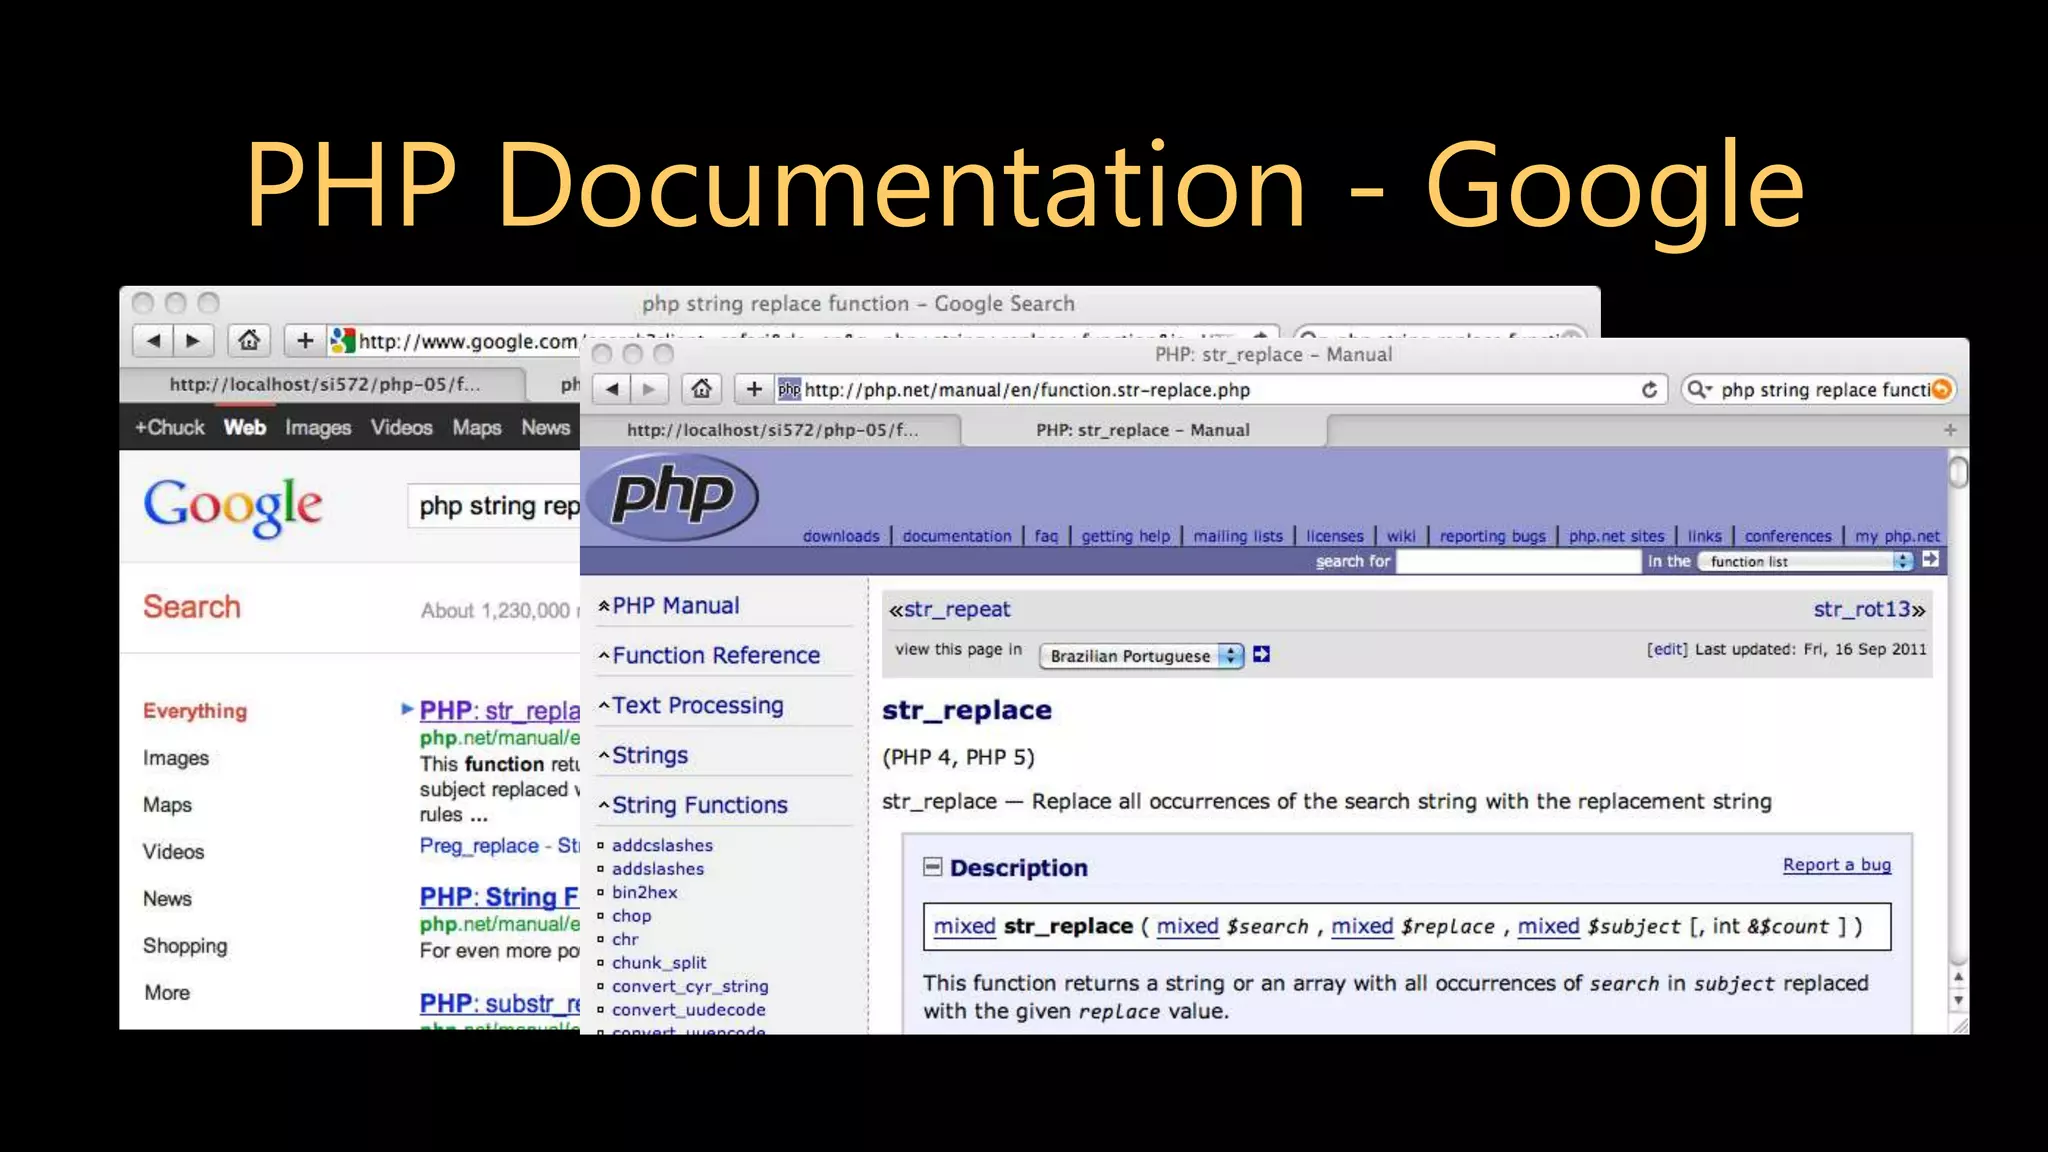Go forward in the PHP manual browser window
The width and height of the screenshot is (2048, 1152).
coord(649,389)
